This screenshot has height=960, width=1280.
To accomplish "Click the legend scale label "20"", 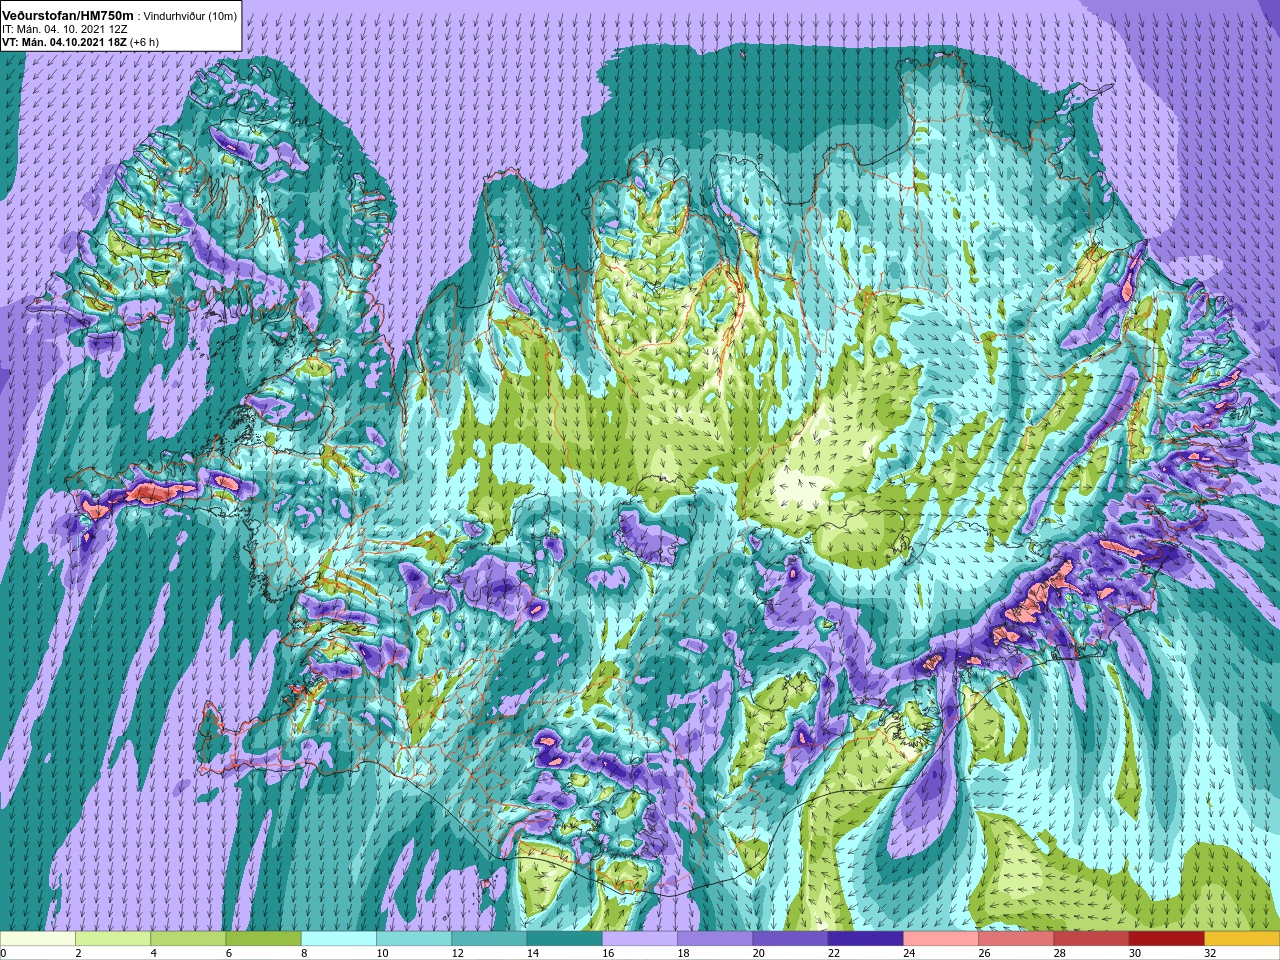I will pyautogui.click(x=758, y=954).
